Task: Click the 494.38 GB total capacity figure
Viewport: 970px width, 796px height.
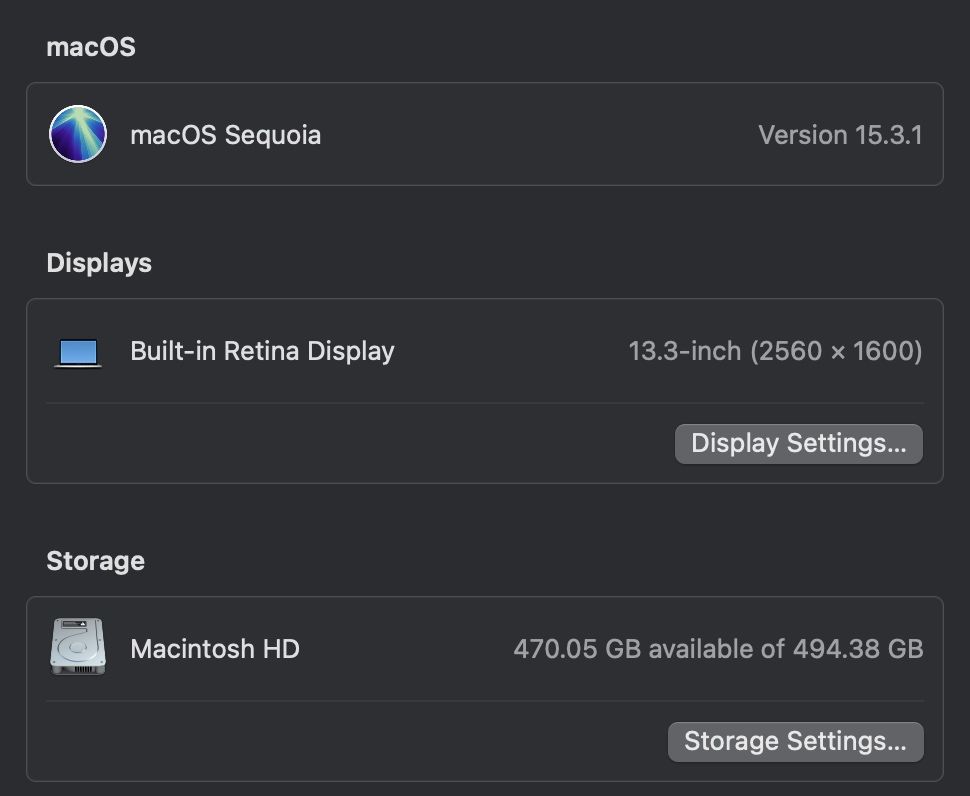Action: [858, 649]
